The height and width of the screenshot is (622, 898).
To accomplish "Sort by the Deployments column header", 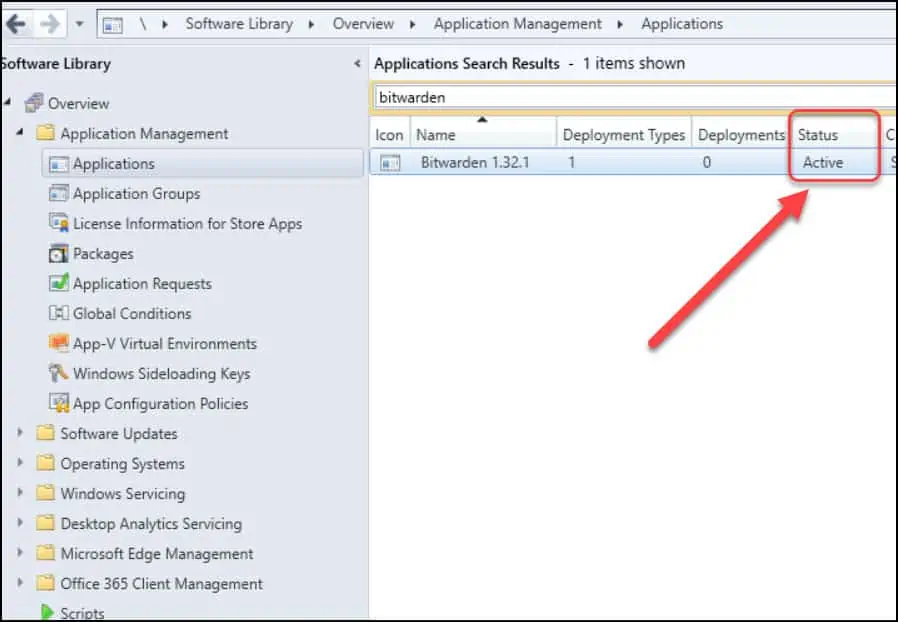I will point(741,135).
